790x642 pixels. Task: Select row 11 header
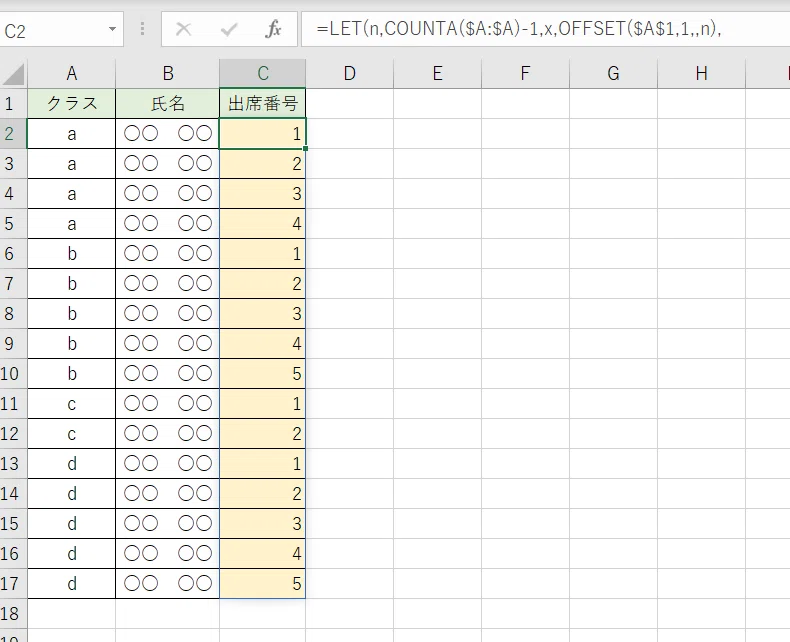(x=13, y=404)
